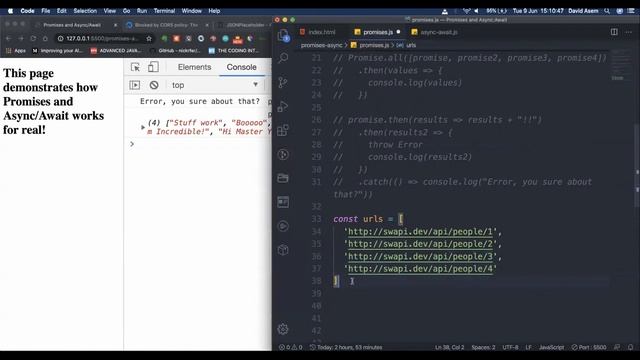Screen dimensions: 640x360
Task: Open the Console tab in DevTools
Action: click(241, 67)
